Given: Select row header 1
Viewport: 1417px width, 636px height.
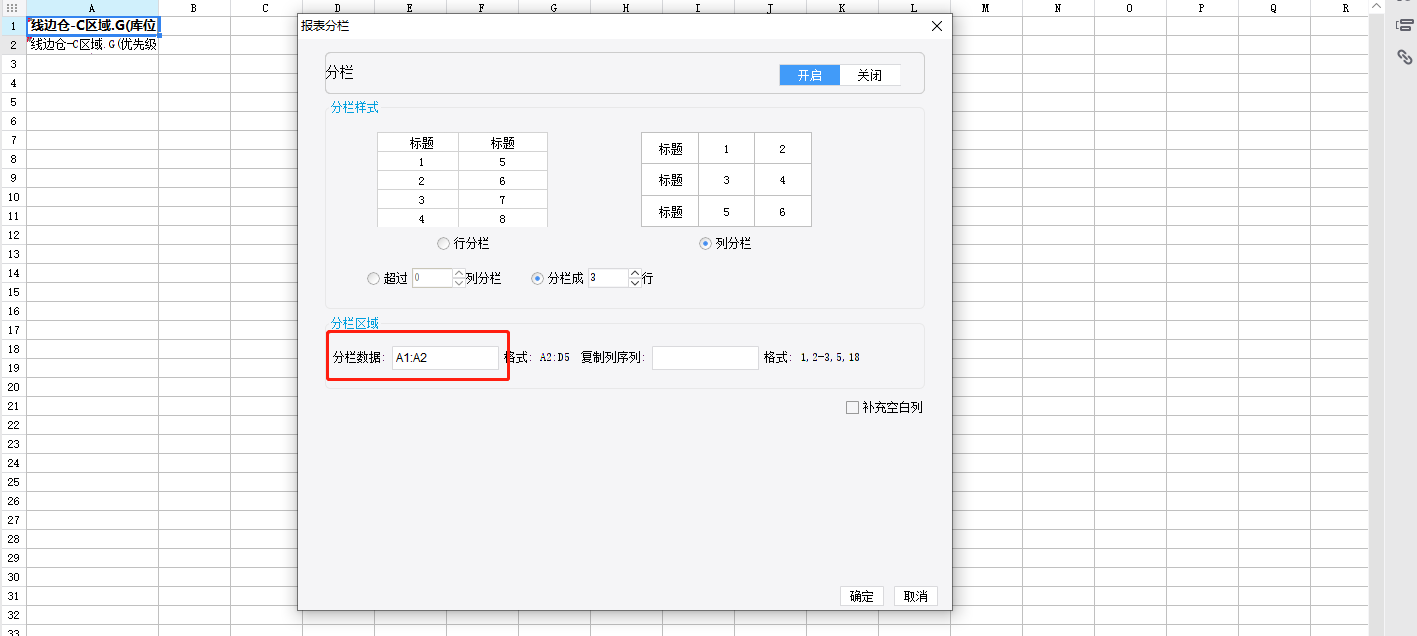Looking at the screenshot, I should click(x=13, y=25).
